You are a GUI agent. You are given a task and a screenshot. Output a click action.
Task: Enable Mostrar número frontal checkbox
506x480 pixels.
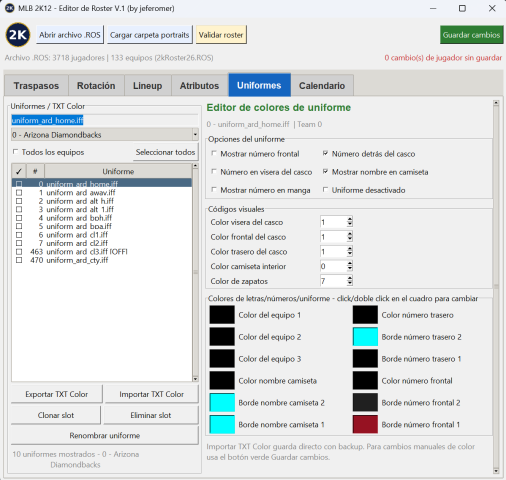coord(214,154)
